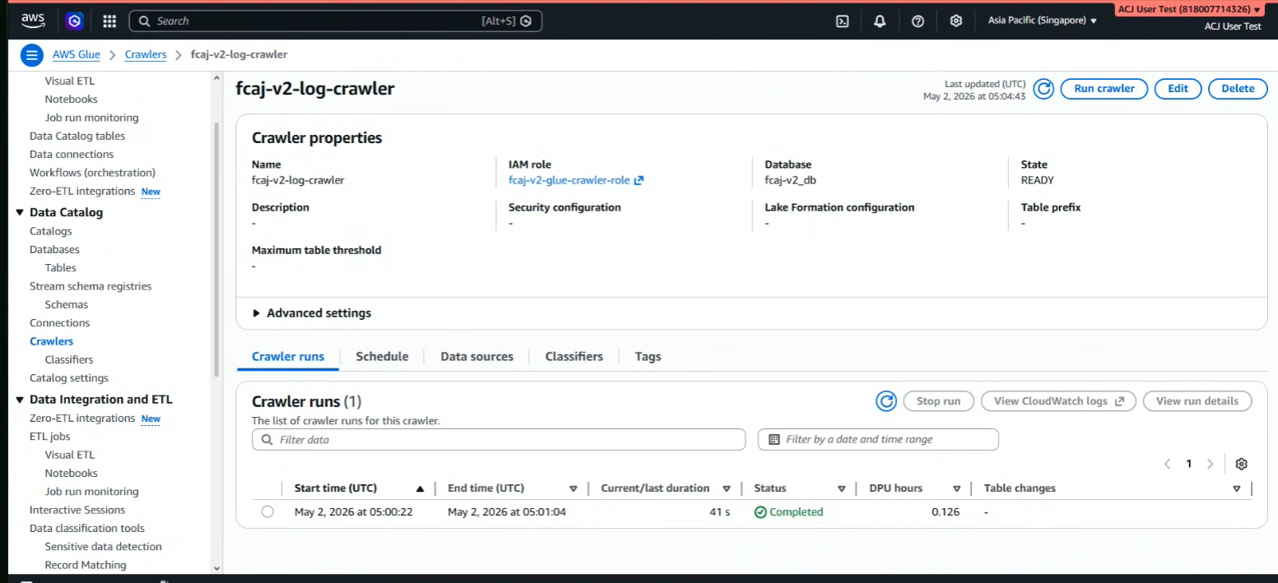Open CloudShell terminal icon

[842, 21]
